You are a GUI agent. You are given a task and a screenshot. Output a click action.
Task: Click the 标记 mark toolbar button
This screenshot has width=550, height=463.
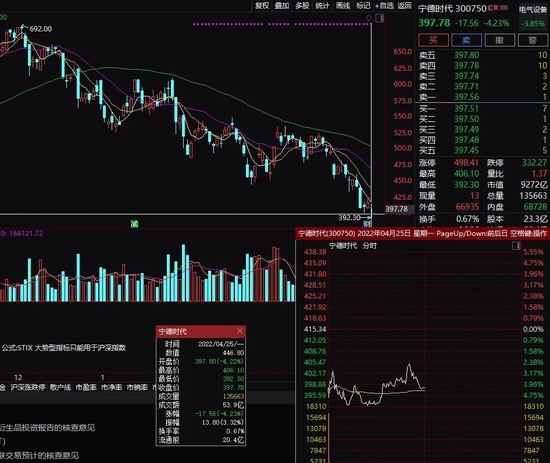(363, 5)
